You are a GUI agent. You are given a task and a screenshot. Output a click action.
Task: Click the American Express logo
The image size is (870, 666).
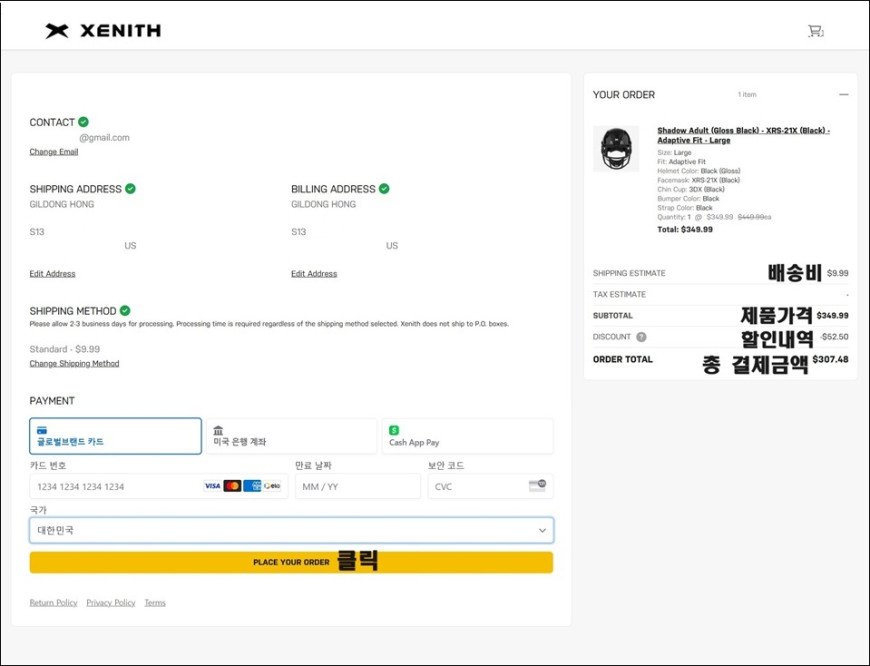(x=252, y=486)
